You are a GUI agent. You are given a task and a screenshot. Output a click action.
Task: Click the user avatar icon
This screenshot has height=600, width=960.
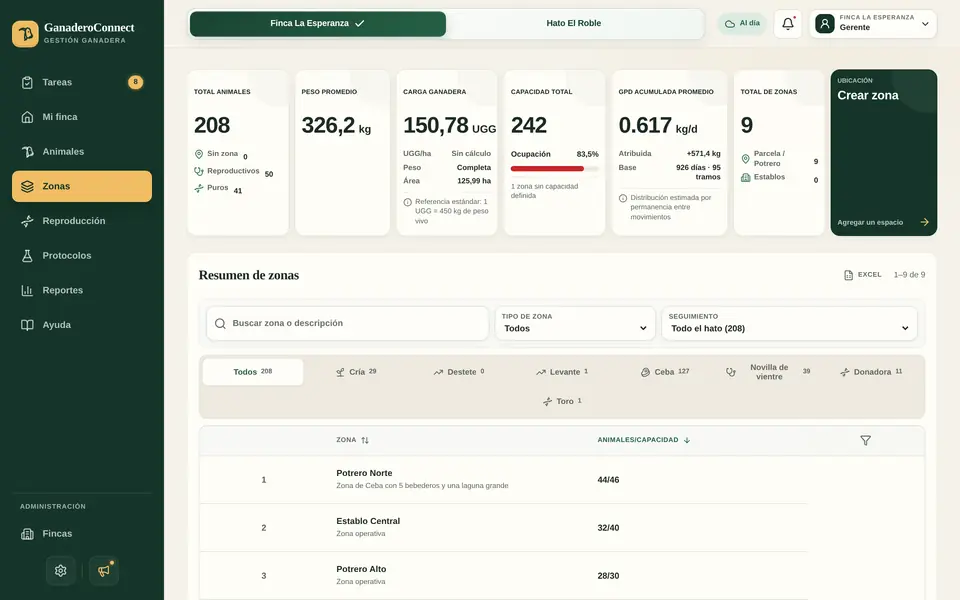pos(825,24)
